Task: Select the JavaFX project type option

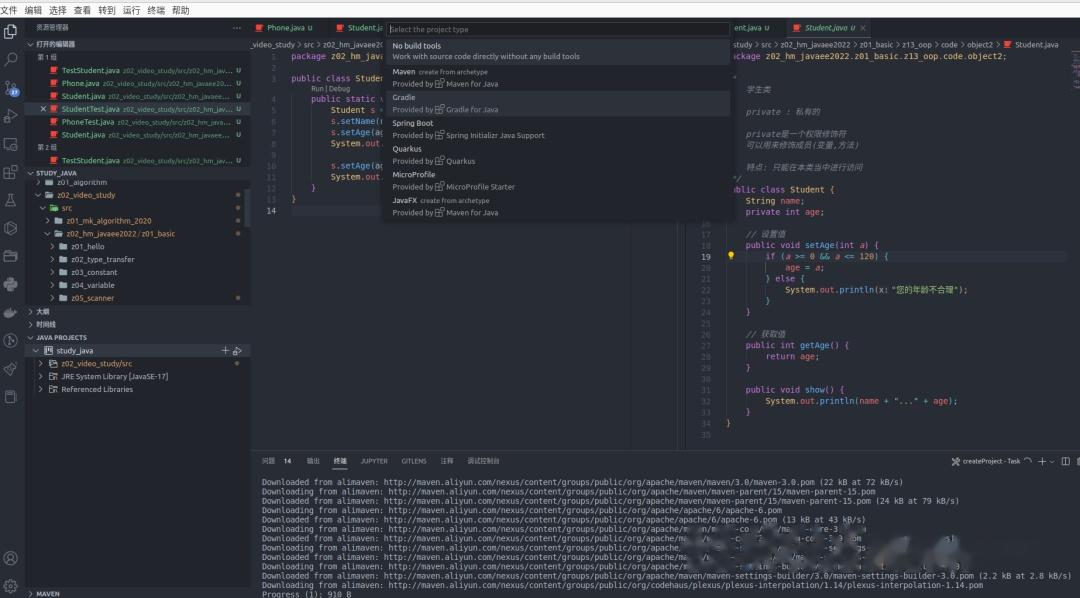Action: click(x=558, y=206)
